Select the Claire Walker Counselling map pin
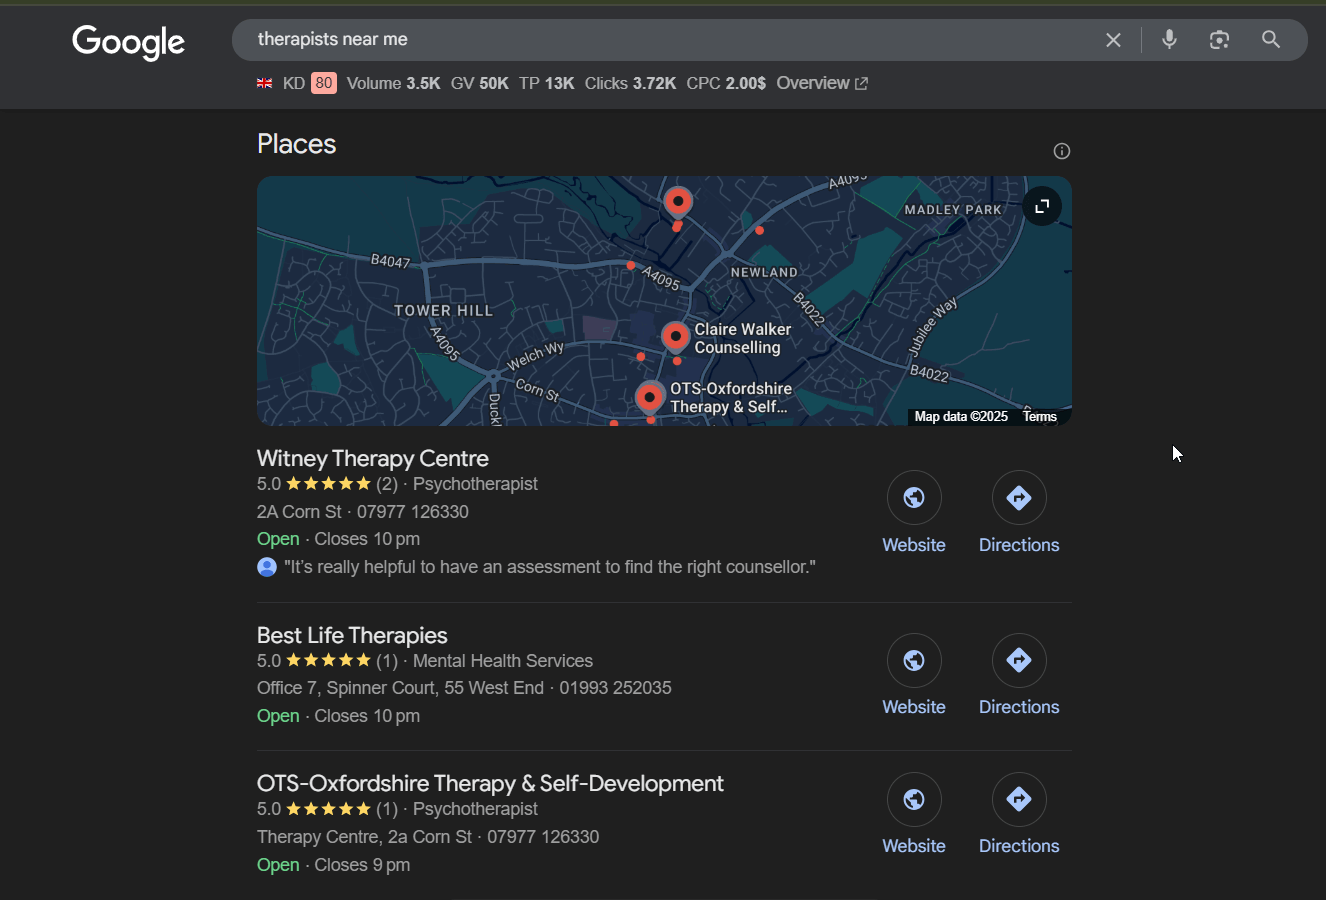Screen dimensions: 1326x900 675,335
